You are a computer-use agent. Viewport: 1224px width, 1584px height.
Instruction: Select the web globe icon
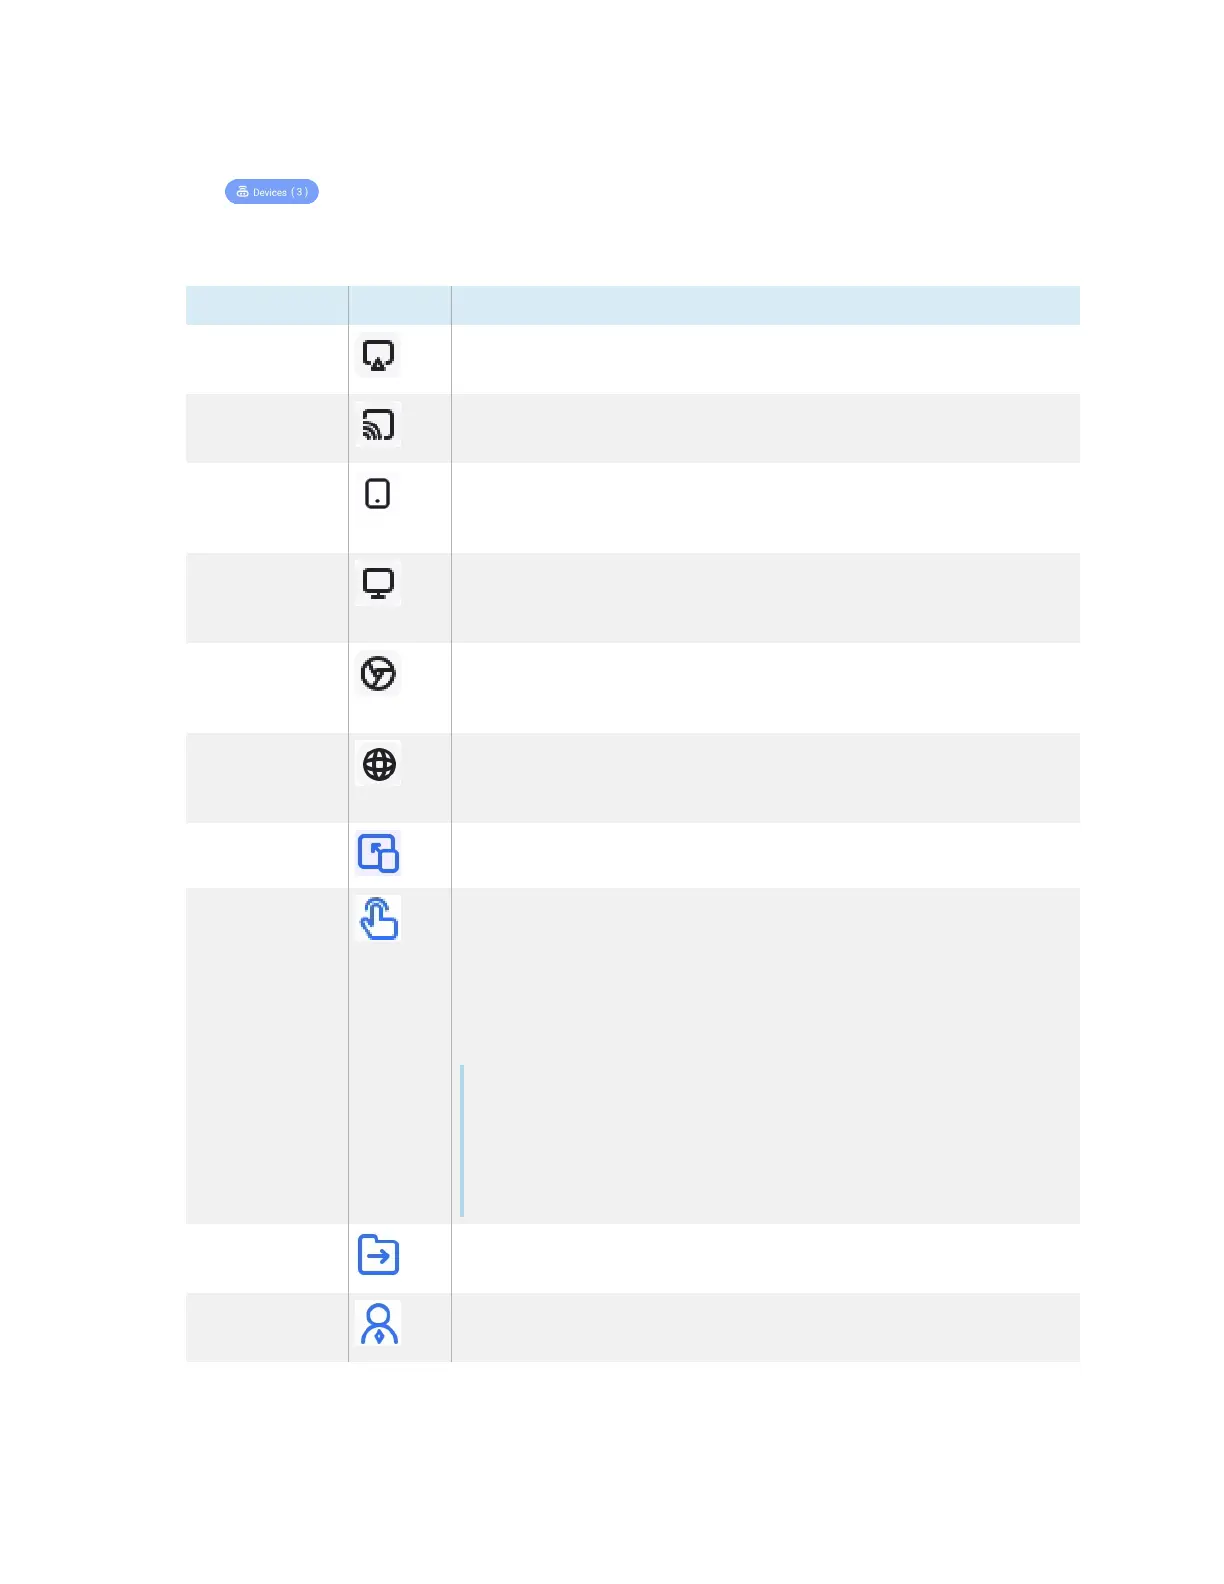378,764
